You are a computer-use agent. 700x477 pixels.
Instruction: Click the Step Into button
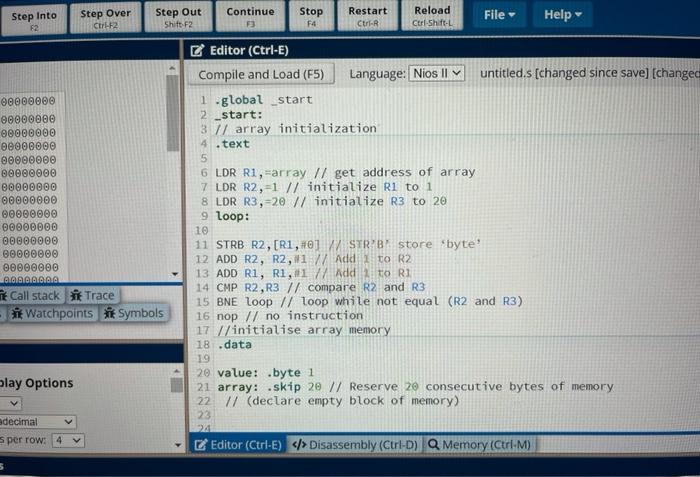point(34,20)
